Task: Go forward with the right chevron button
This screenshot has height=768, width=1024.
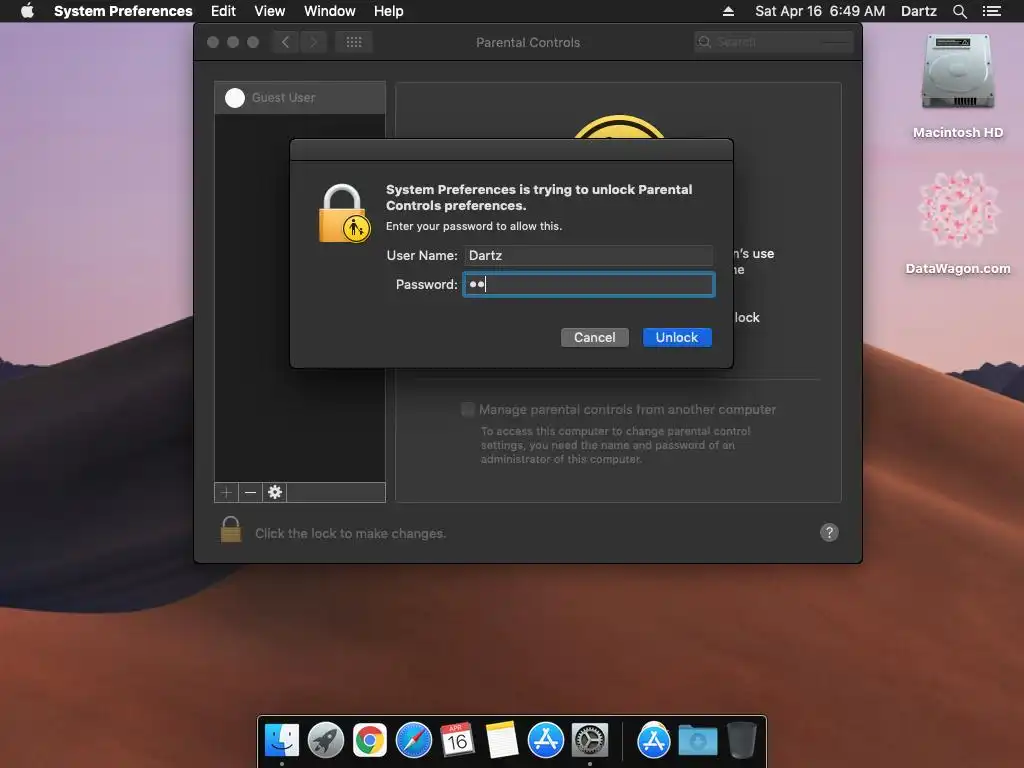Action: (313, 42)
